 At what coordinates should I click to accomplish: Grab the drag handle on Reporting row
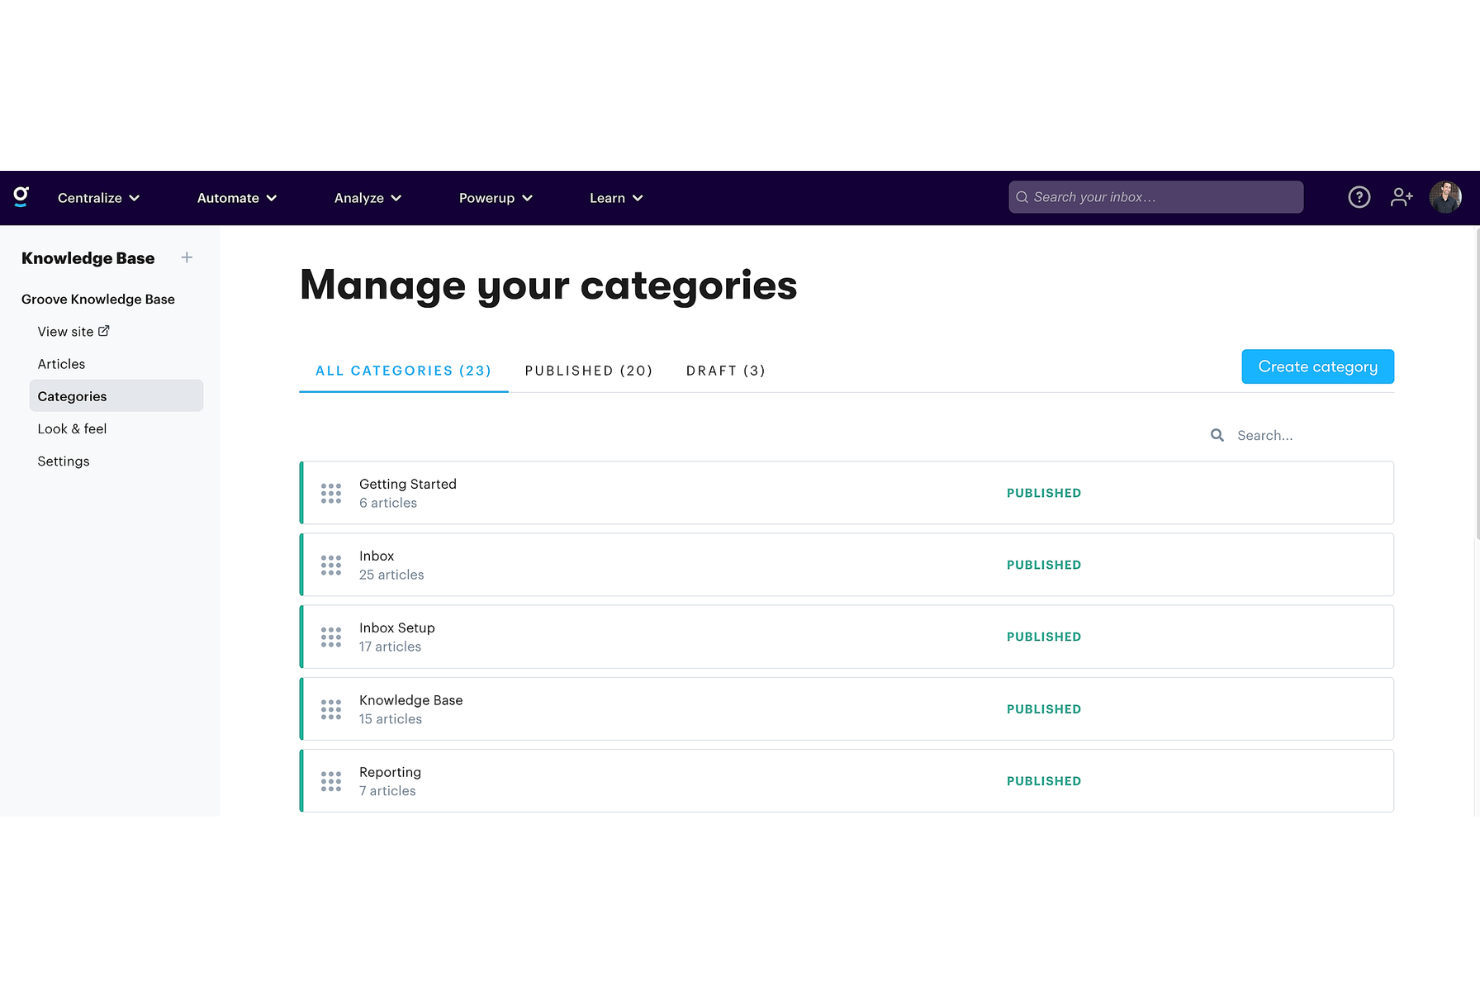(331, 781)
